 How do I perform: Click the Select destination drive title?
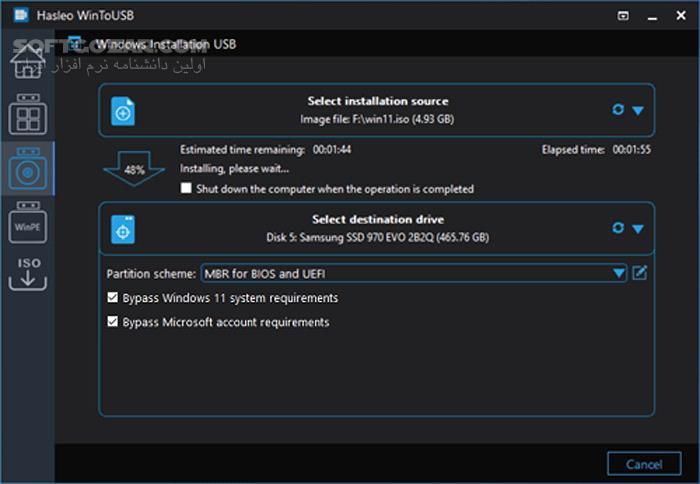pyautogui.click(x=378, y=219)
